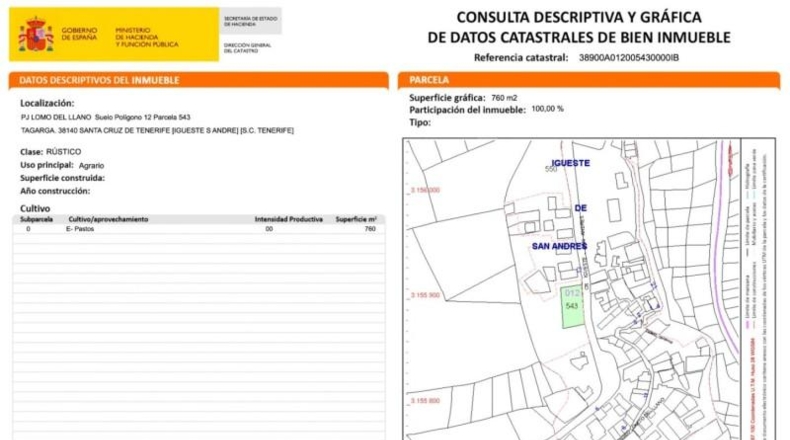Click the 'Superficie m²' column header

pos(356,219)
